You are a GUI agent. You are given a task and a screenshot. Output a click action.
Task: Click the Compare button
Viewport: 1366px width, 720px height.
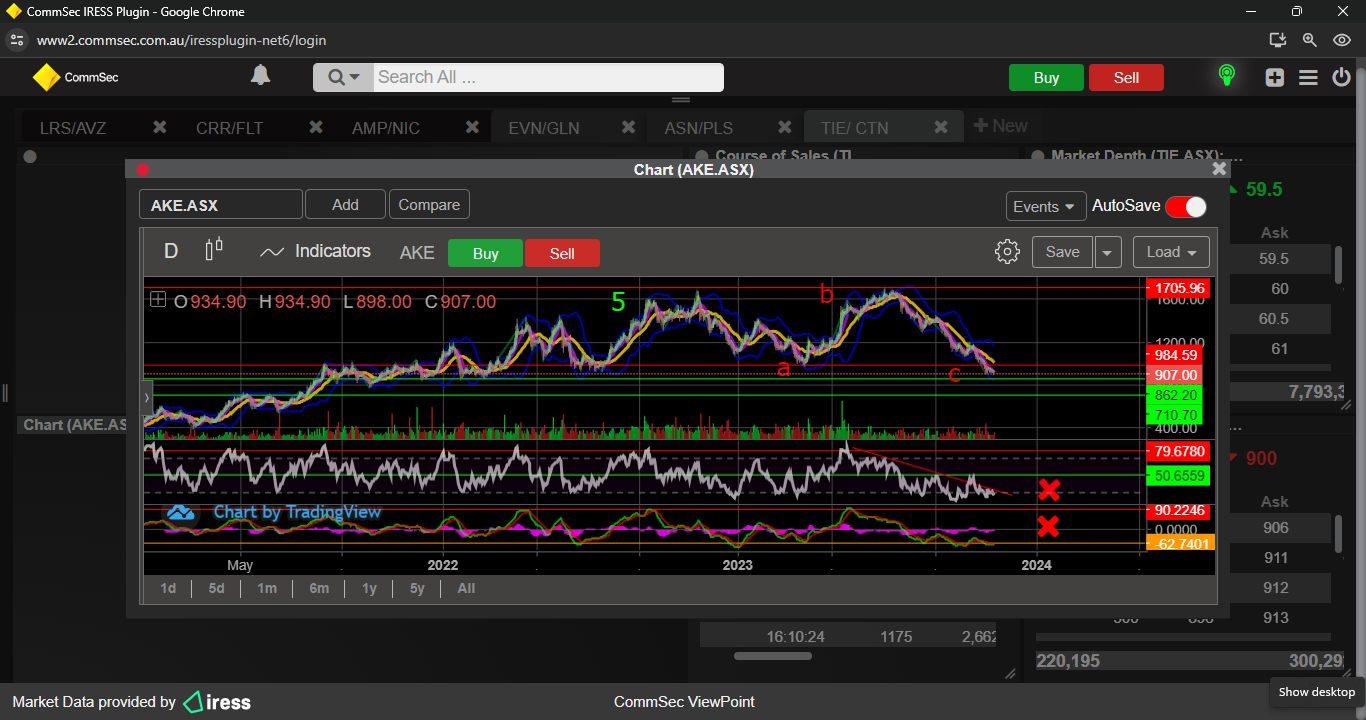tap(429, 205)
